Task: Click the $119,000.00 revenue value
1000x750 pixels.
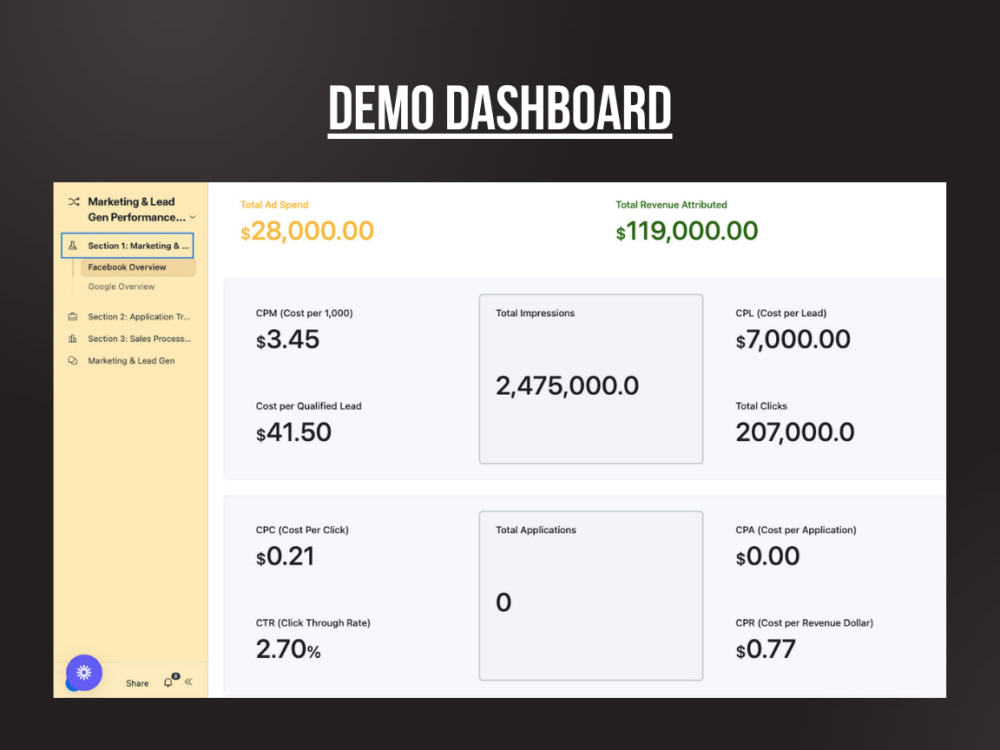Action: pyautogui.click(x=687, y=231)
